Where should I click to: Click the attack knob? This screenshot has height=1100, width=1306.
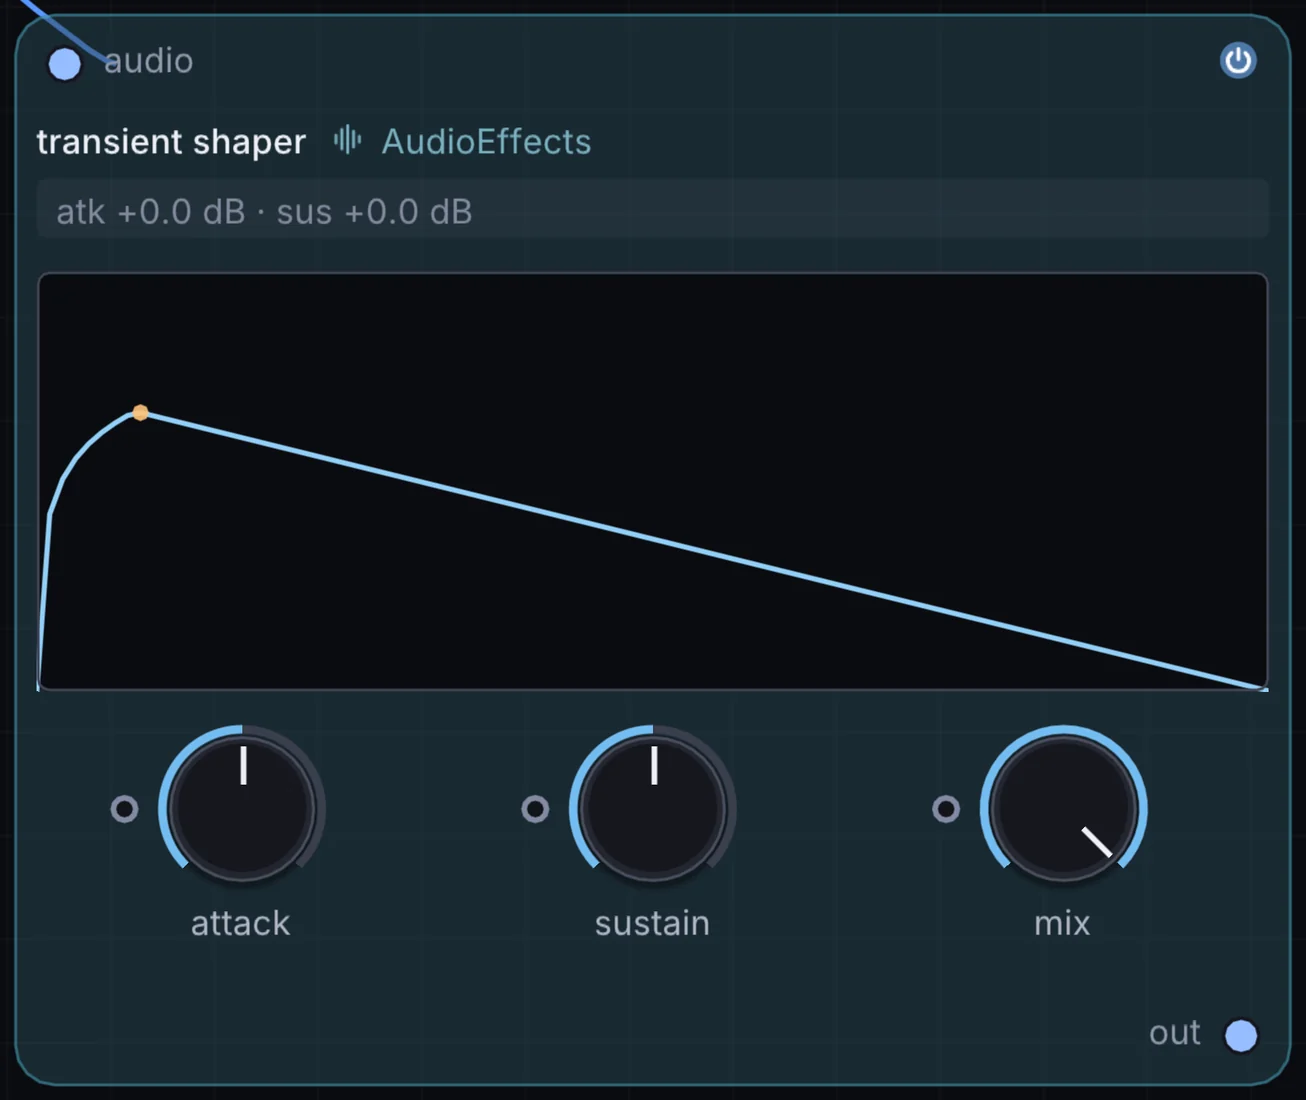pos(242,808)
